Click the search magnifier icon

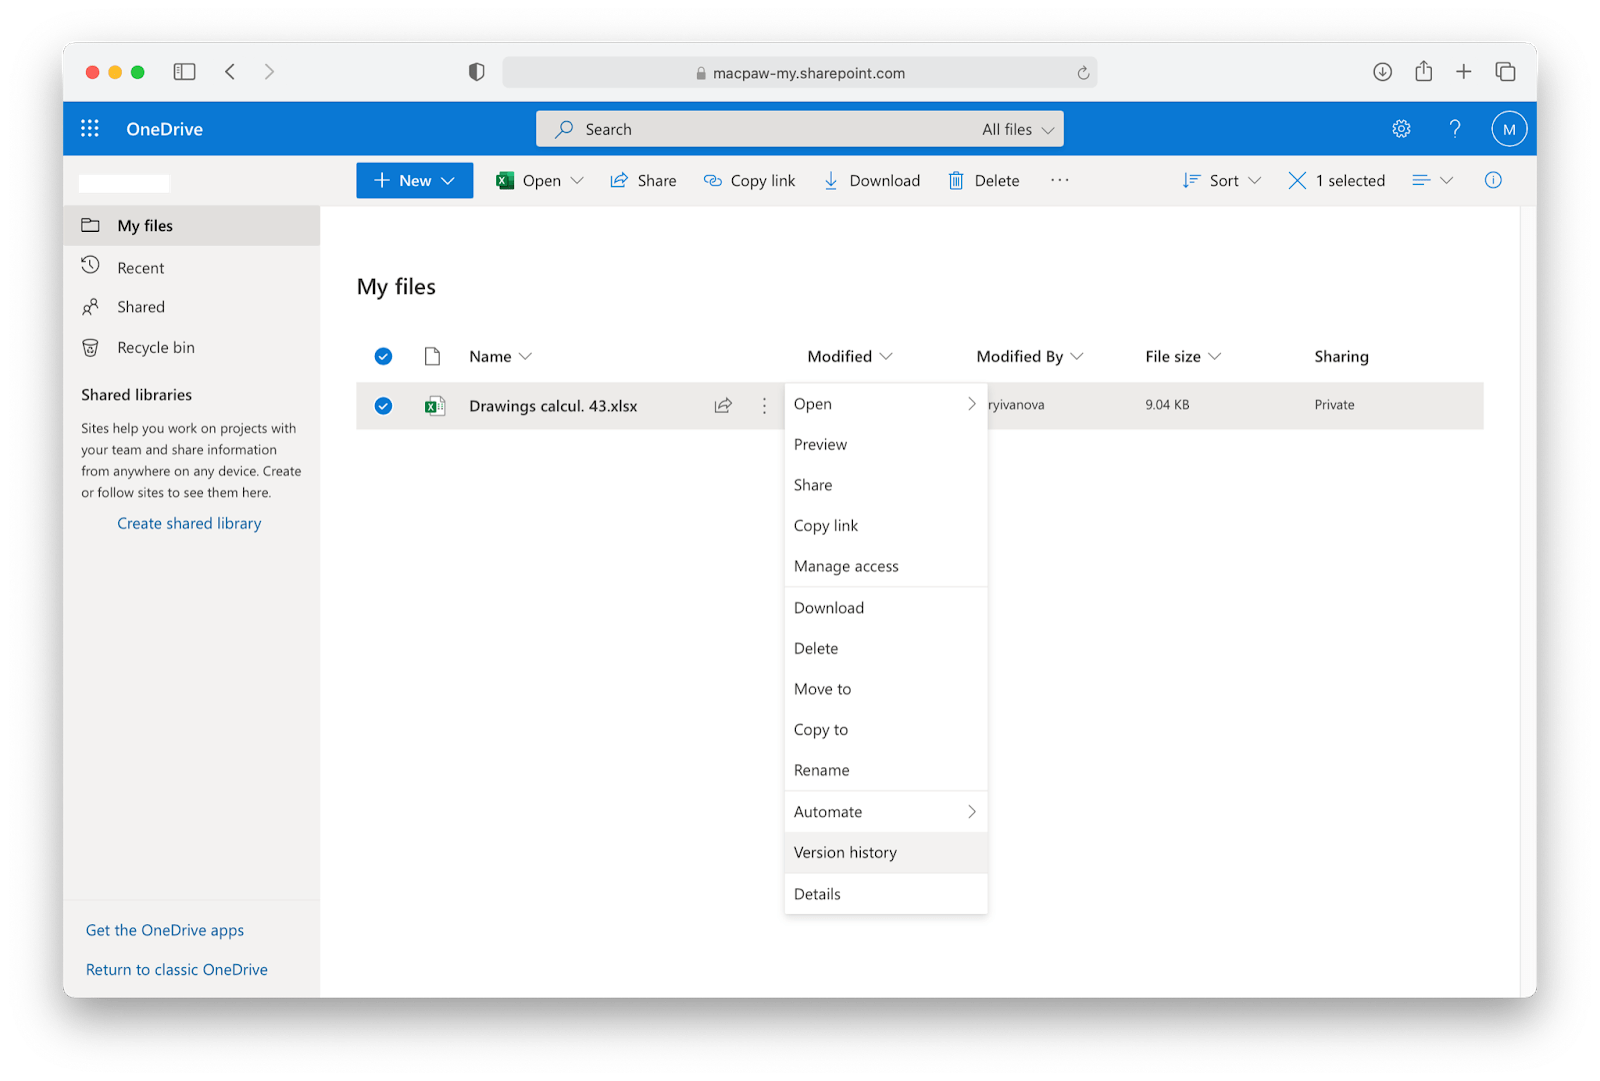[x=564, y=129]
